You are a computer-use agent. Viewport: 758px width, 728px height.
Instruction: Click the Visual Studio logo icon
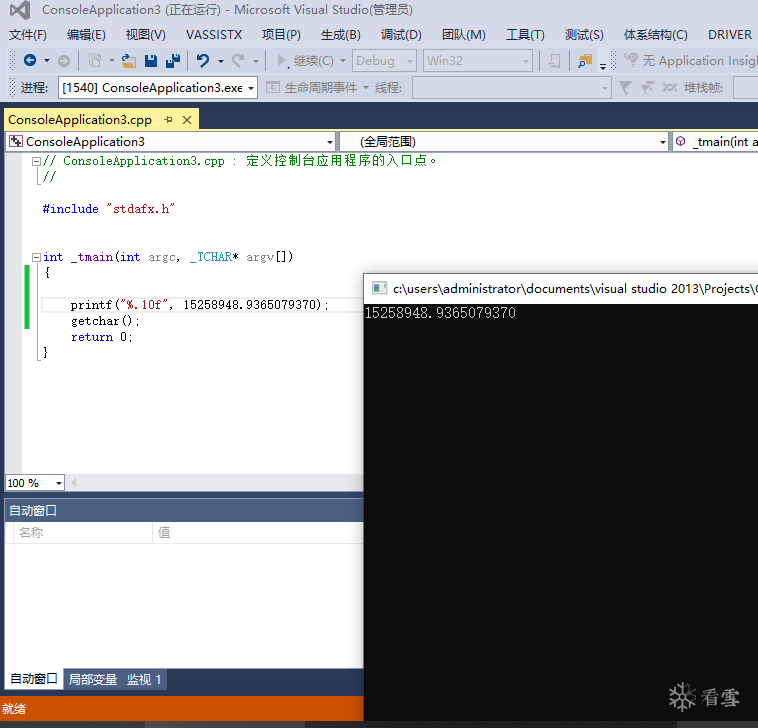tap(20, 10)
